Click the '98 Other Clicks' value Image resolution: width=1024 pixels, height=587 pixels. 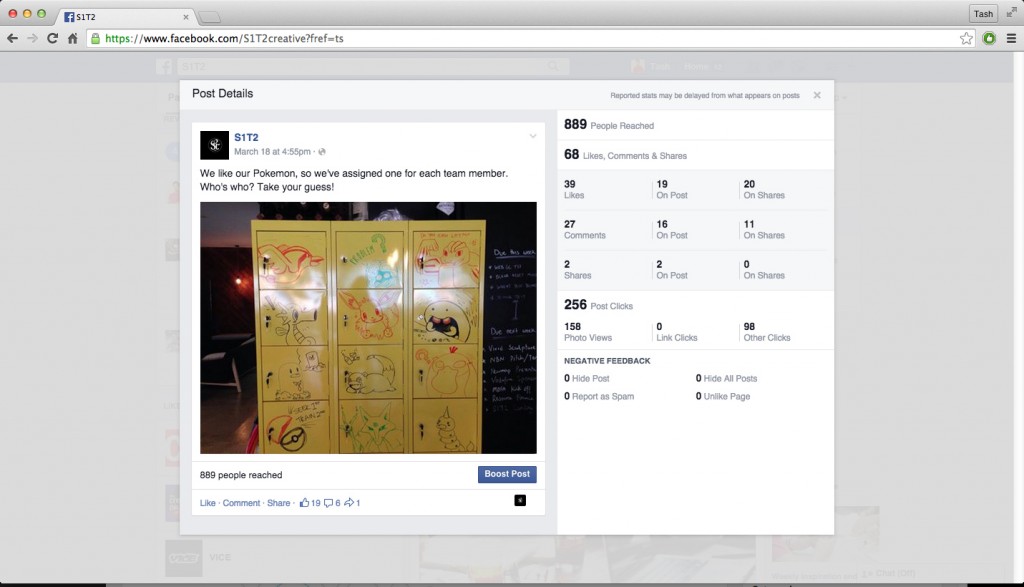[767, 332]
